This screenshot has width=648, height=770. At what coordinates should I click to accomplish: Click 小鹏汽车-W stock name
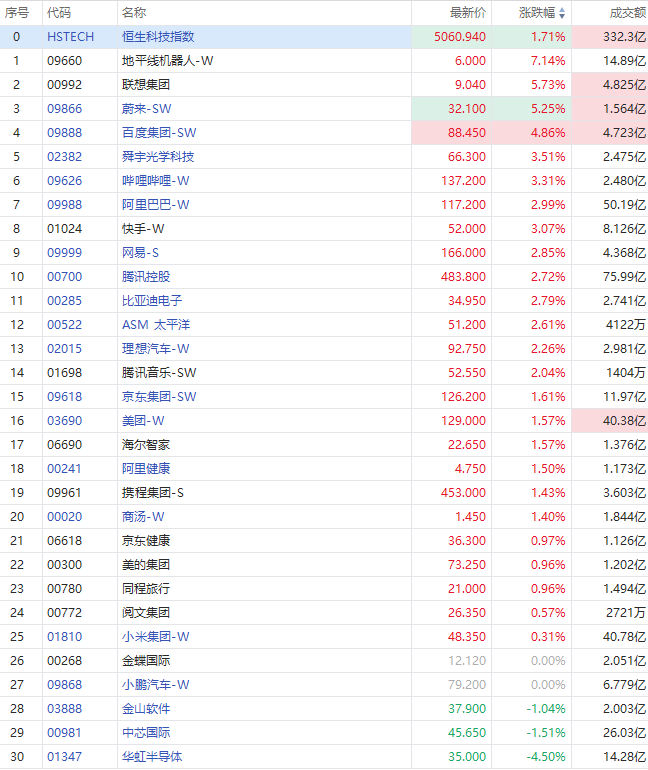click(155, 685)
